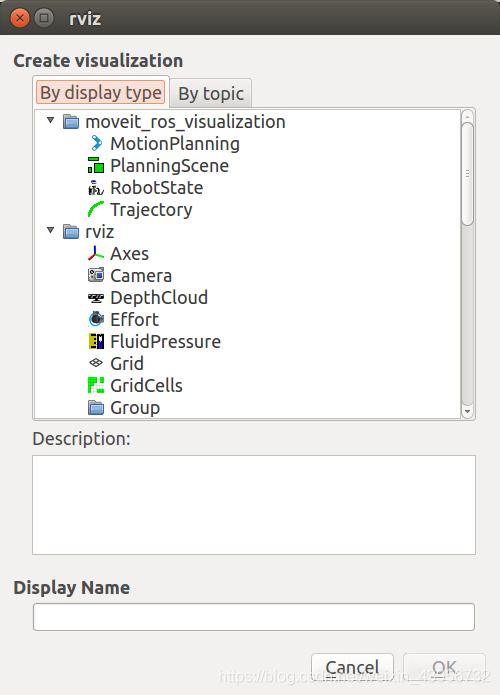Collapse the moveit_ros_visualization tree node

tap(51, 120)
